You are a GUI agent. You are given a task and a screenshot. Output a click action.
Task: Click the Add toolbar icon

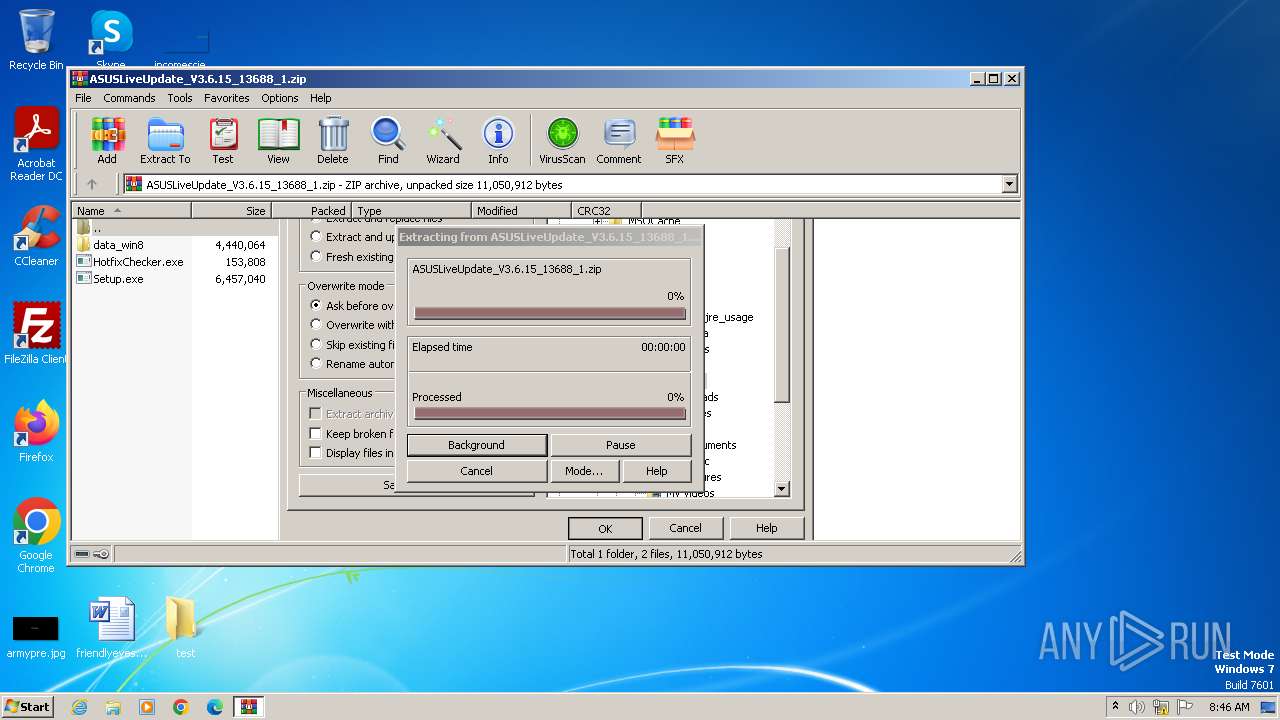(x=107, y=141)
